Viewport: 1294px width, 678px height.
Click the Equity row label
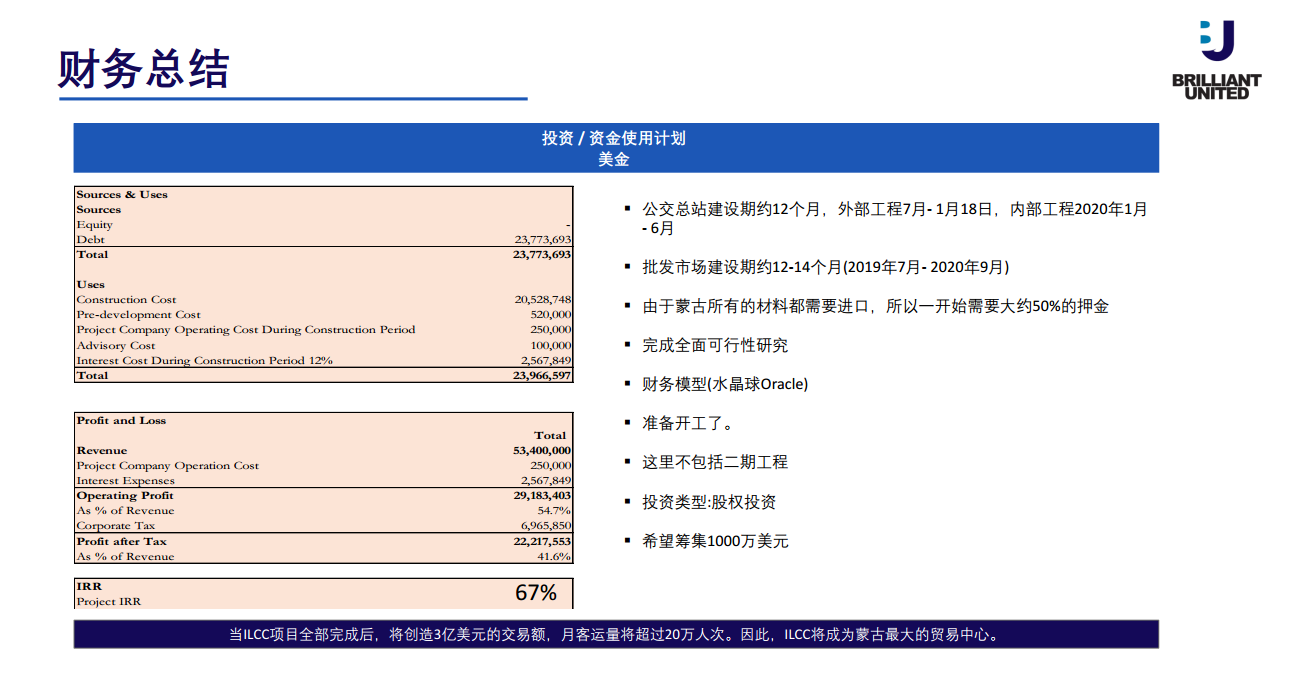click(x=95, y=225)
